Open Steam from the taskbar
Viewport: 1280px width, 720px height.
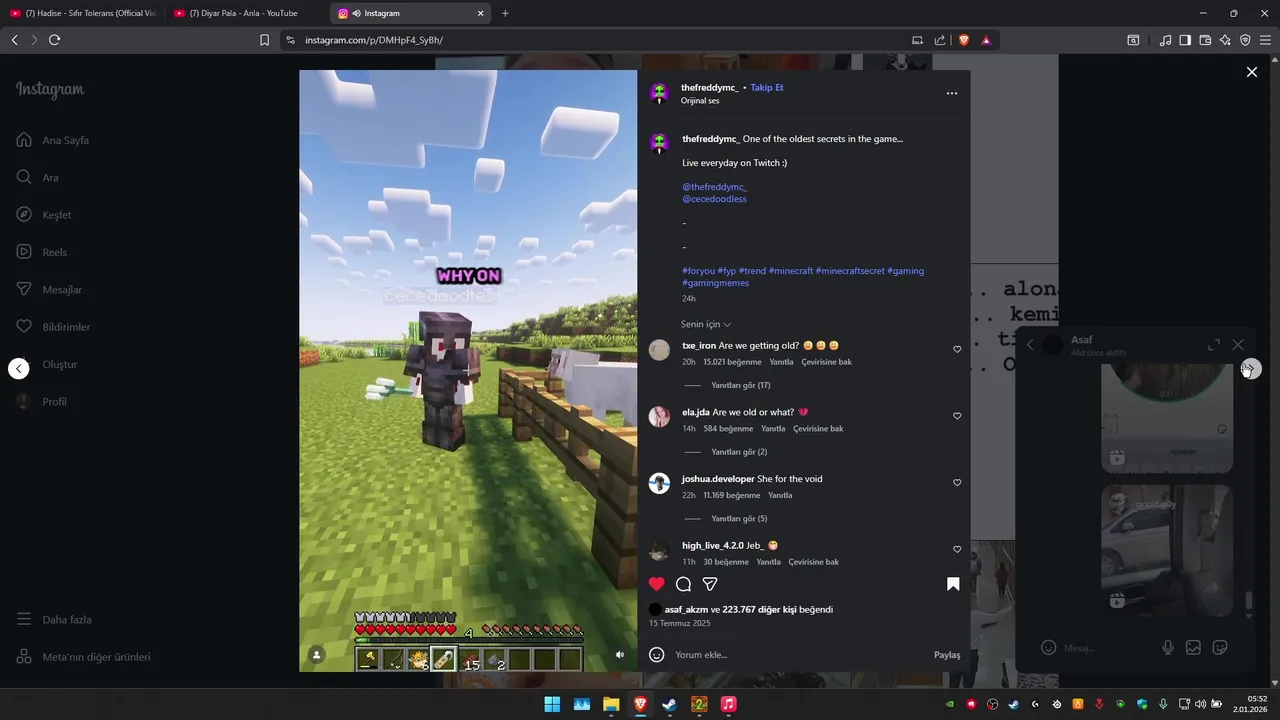pyautogui.click(x=670, y=704)
